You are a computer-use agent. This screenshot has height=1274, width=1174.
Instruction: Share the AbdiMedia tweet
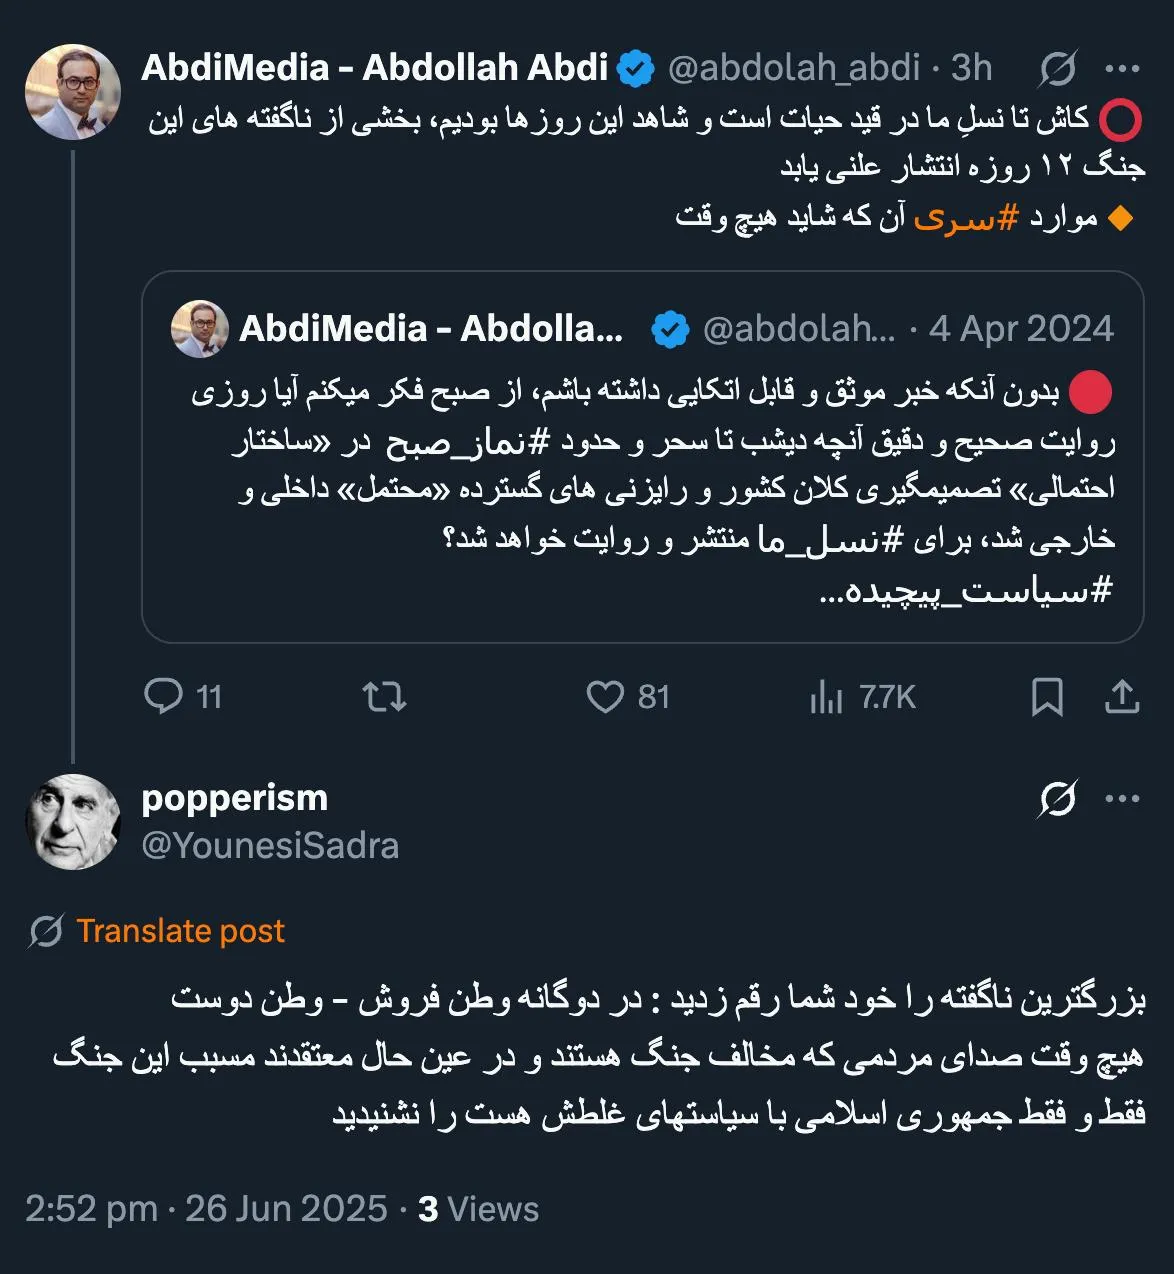click(1122, 697)
